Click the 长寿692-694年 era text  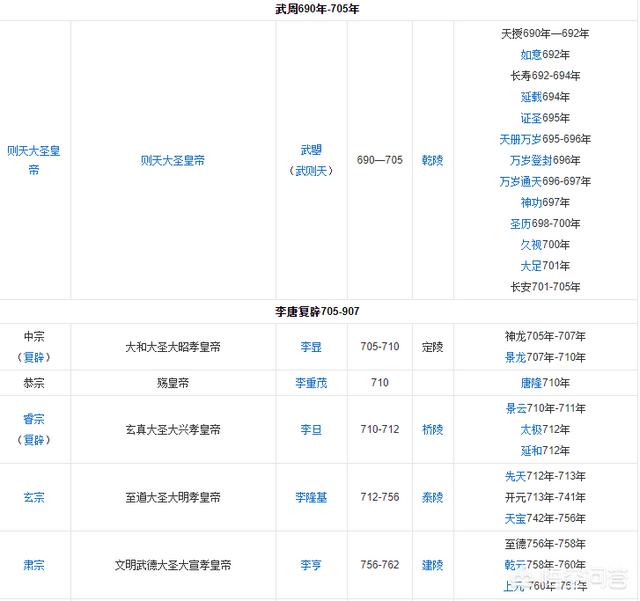[545, 76]
